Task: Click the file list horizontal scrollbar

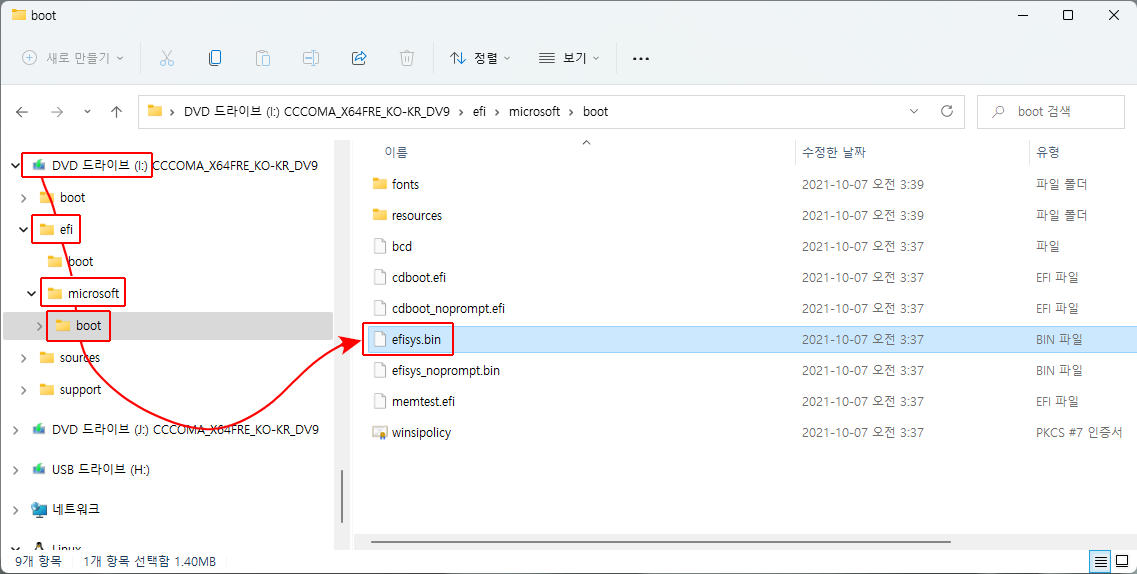Action: click(x=661, y=541)
